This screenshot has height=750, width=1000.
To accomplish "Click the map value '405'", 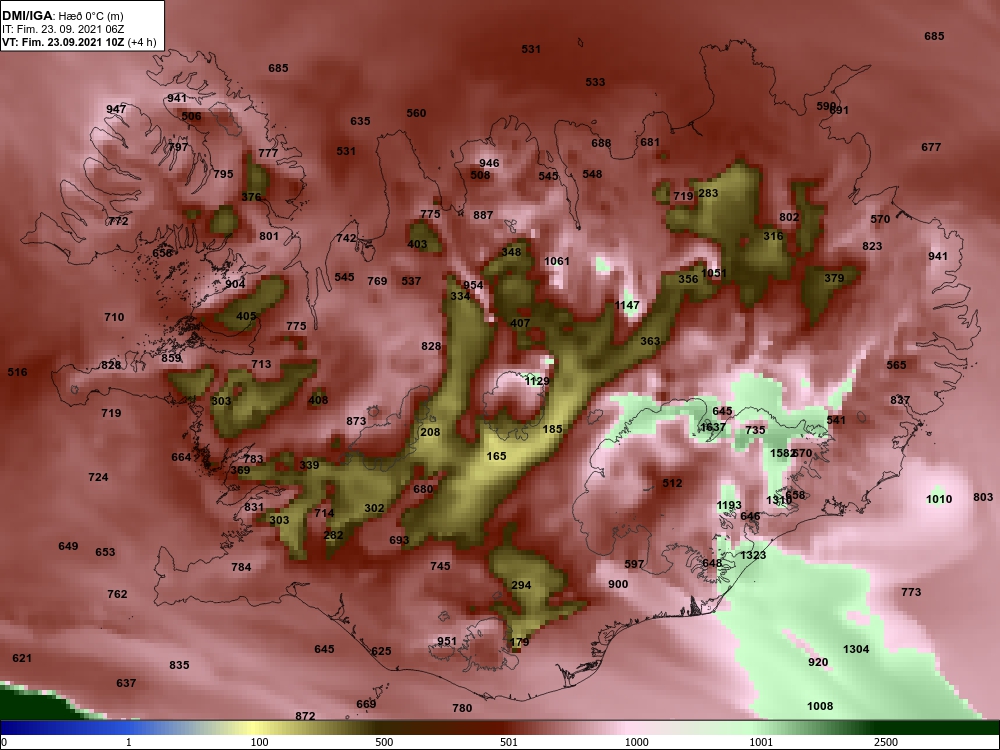I will 246,316.
